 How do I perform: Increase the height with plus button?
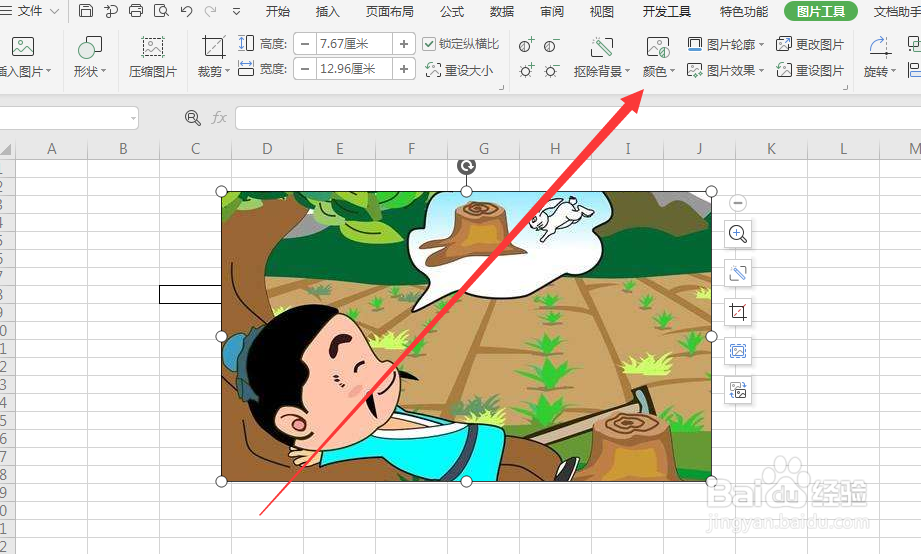coord(404,44)
